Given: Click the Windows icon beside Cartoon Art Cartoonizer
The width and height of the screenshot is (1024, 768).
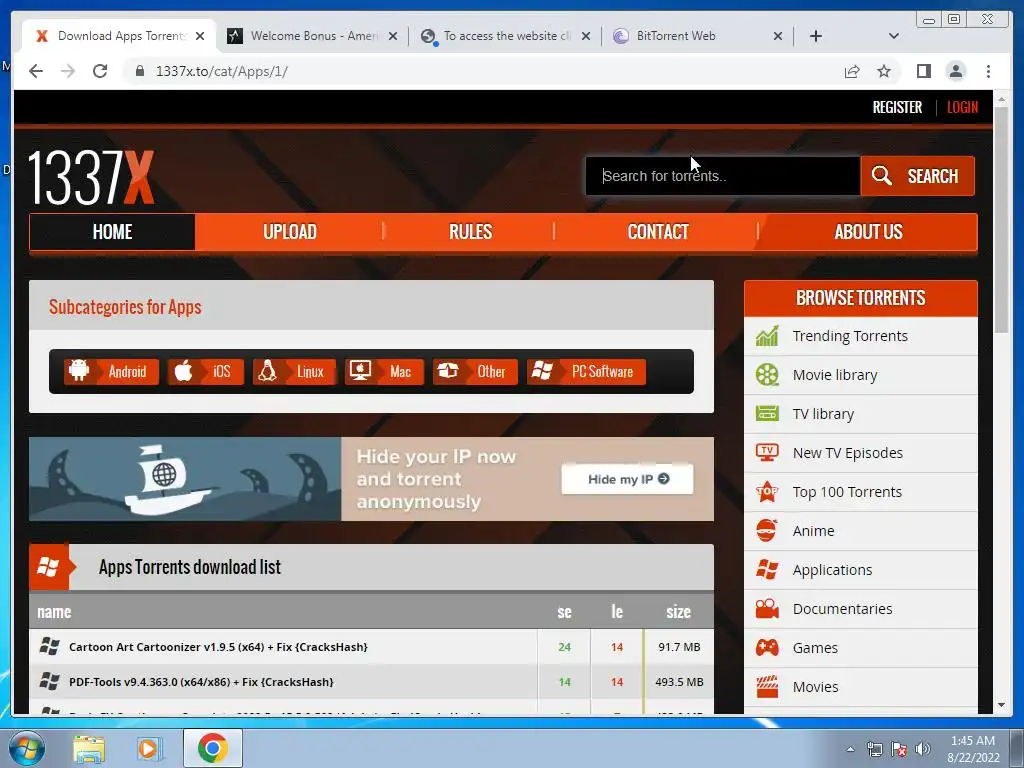Looking at the screenshot, I should click(x=50, y=647).
